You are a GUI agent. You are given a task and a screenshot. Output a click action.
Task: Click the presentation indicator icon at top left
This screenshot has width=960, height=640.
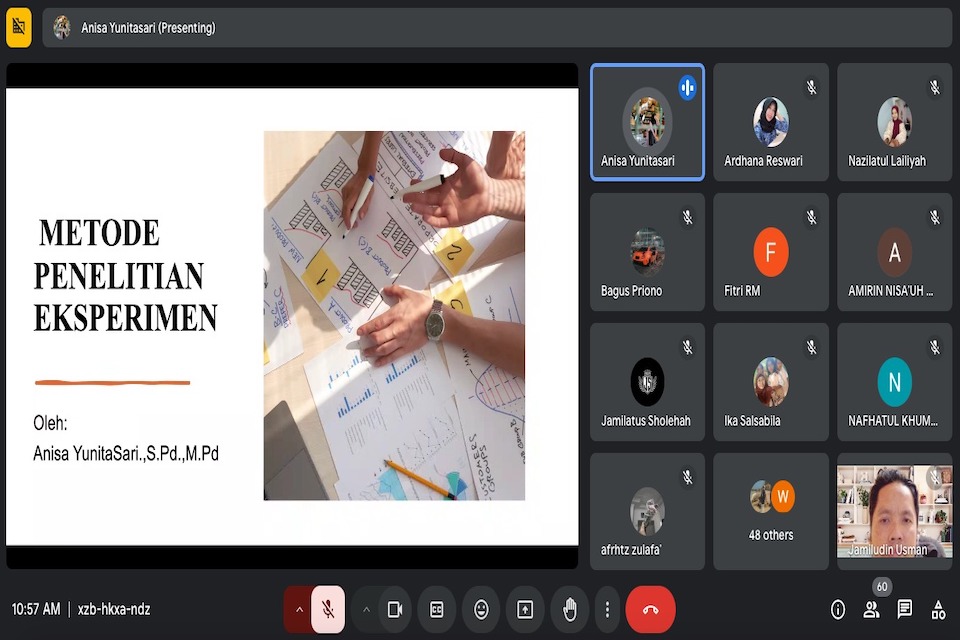[x=19, y=28]
